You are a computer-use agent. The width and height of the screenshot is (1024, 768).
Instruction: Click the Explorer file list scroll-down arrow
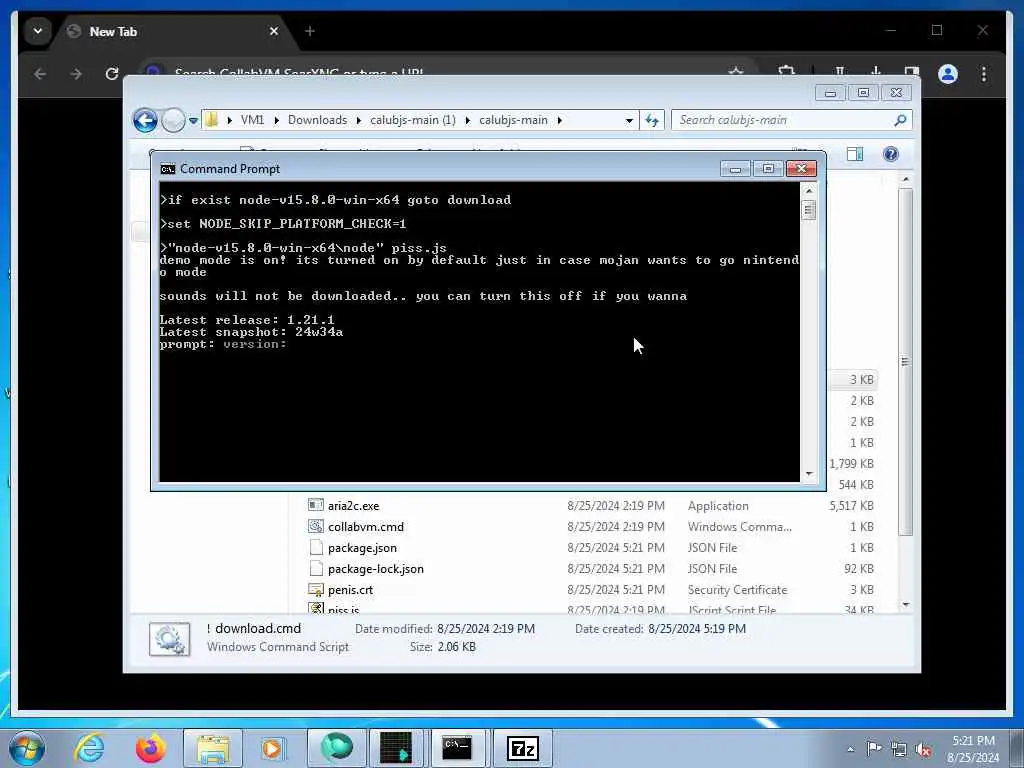[905, 605]
